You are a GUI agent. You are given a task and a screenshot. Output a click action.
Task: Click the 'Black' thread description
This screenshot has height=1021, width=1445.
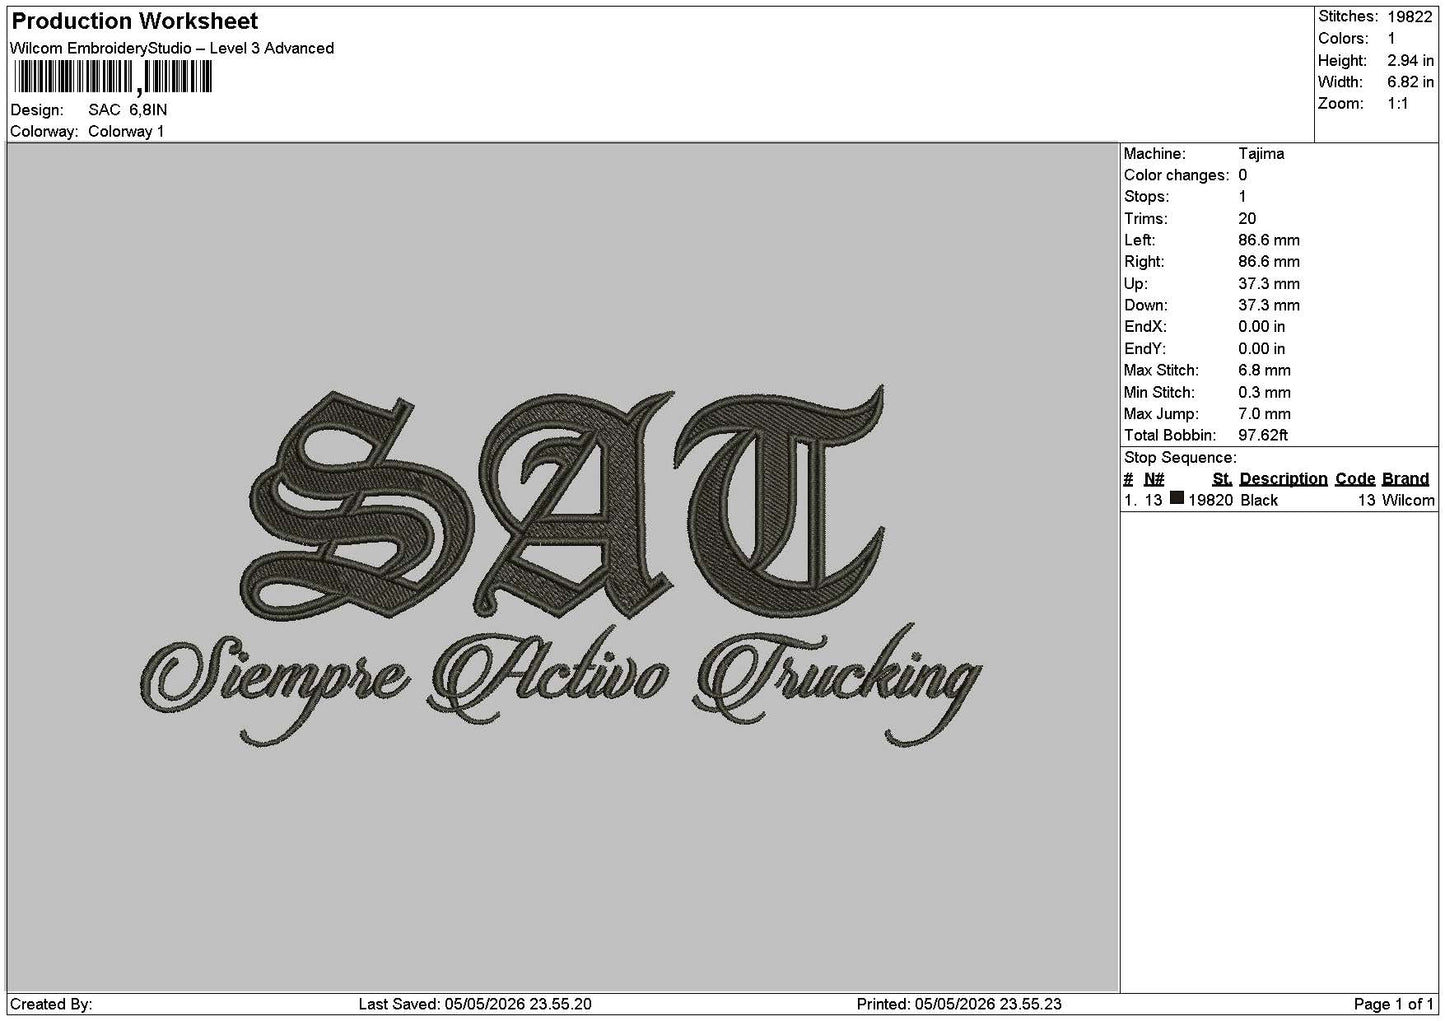(x=1259, y=501)
